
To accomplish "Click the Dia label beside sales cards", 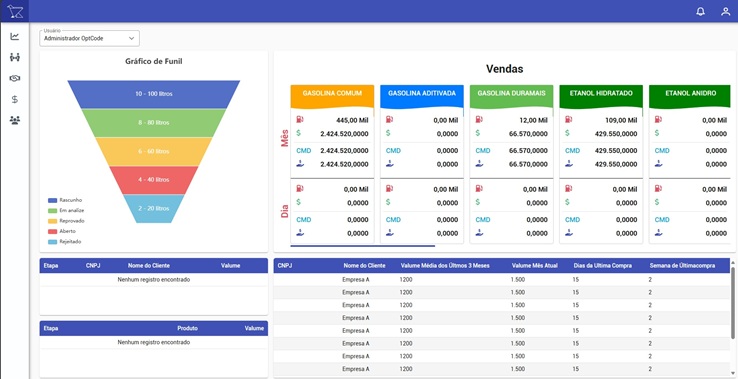I will tap(285, 211).
